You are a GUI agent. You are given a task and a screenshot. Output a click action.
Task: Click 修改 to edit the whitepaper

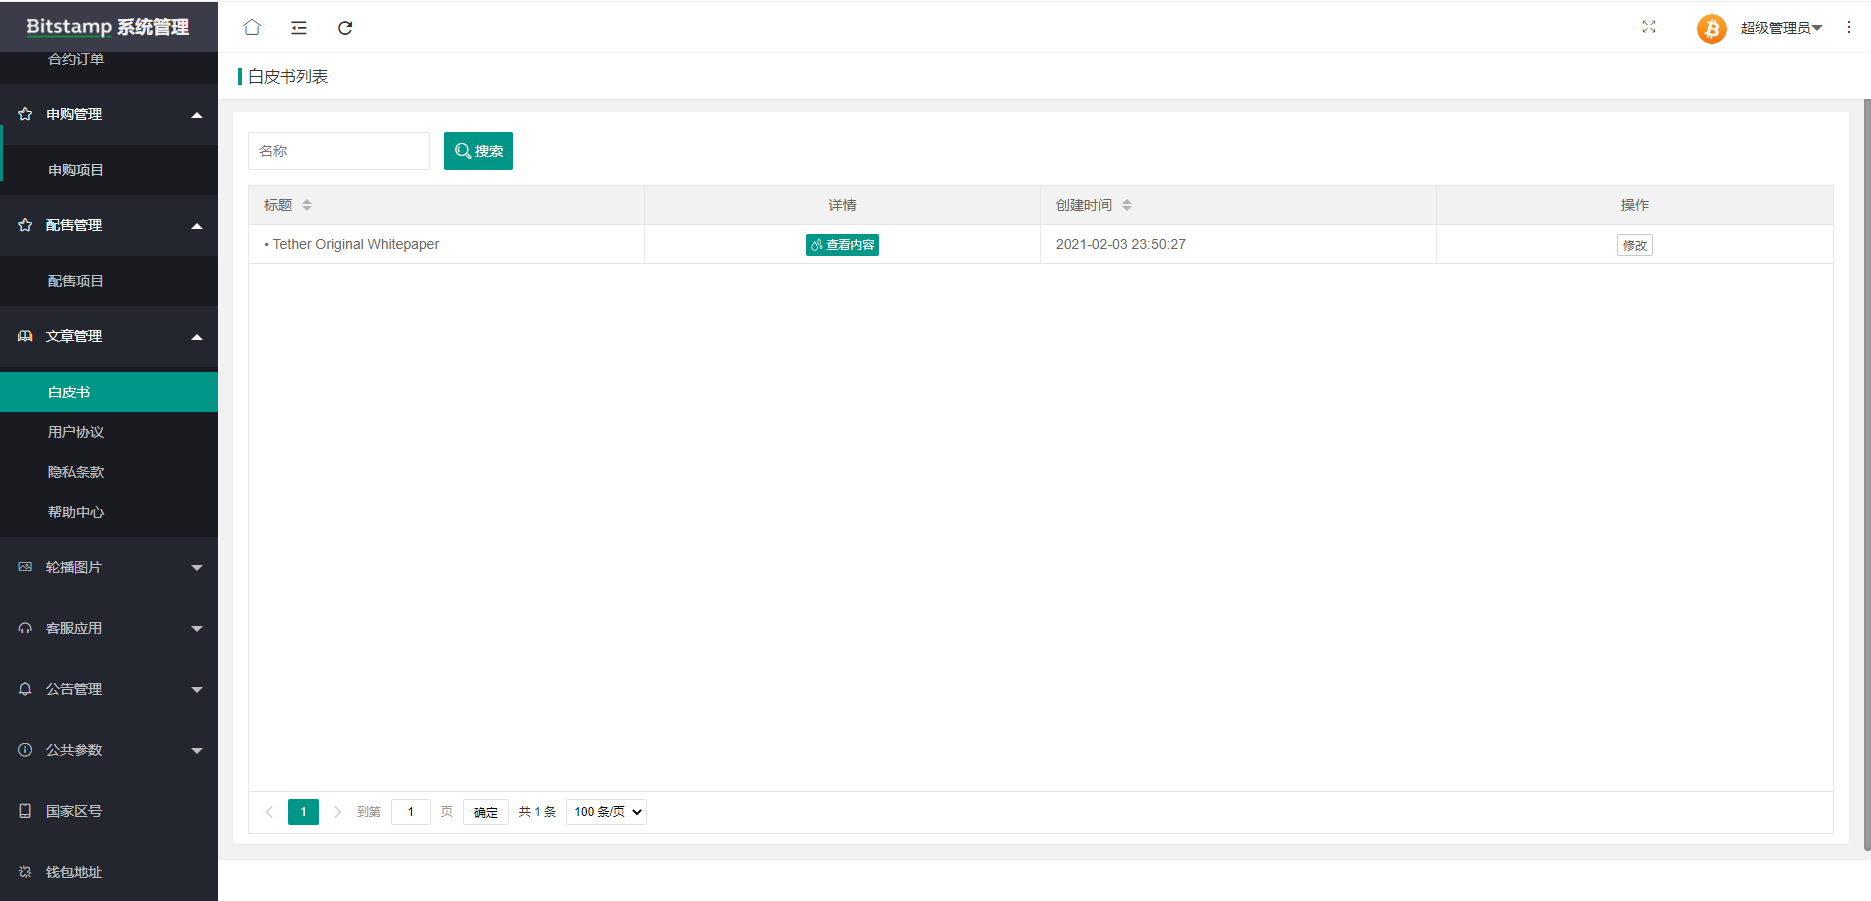point(1634,245)
